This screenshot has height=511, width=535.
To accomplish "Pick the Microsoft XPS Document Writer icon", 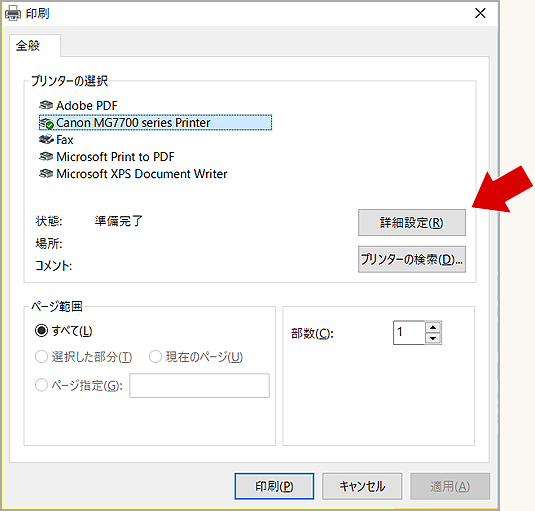I will pyautogui.click(x=46, y=173).
